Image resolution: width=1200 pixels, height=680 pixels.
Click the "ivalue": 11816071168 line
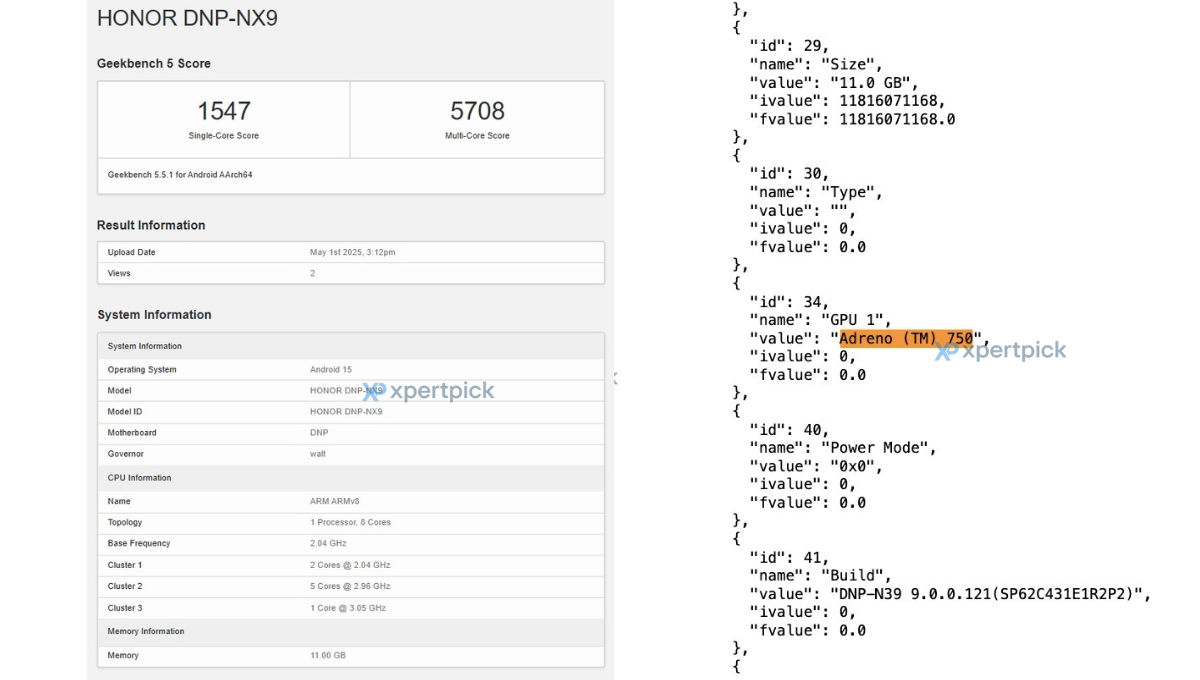[847, 101]
